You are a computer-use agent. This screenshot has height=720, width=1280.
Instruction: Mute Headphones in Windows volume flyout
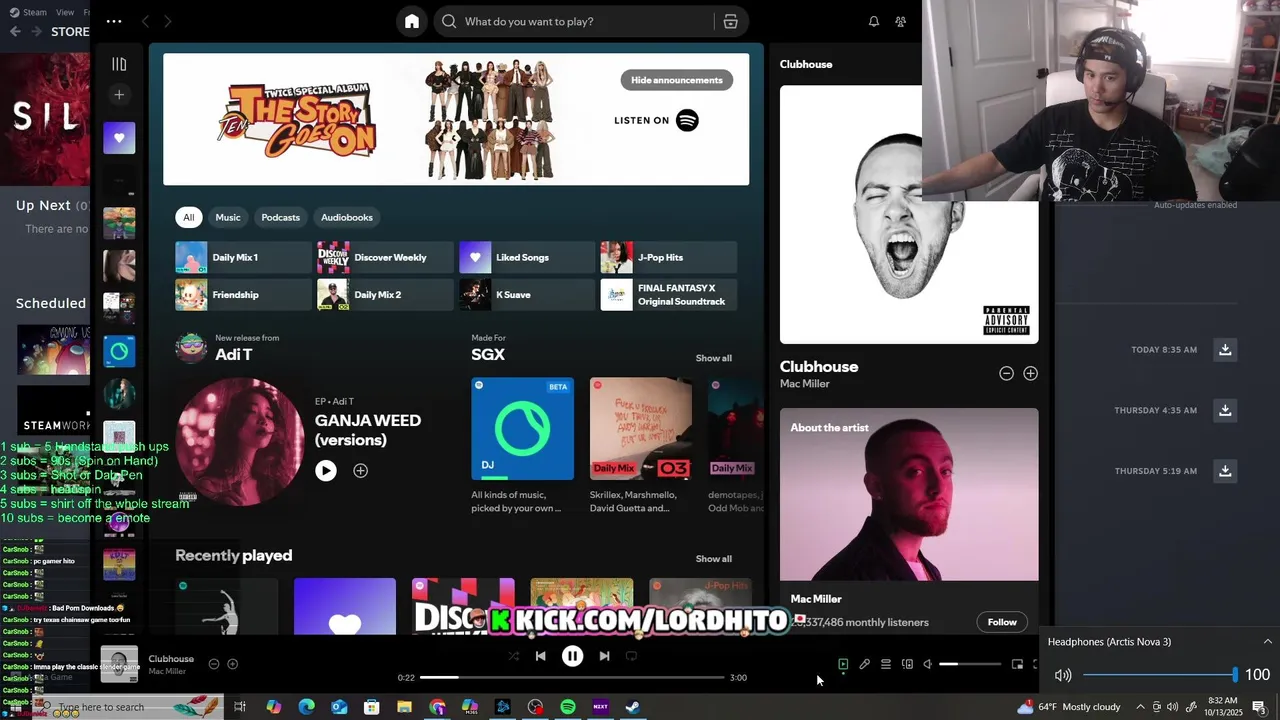coord(1063,675)
